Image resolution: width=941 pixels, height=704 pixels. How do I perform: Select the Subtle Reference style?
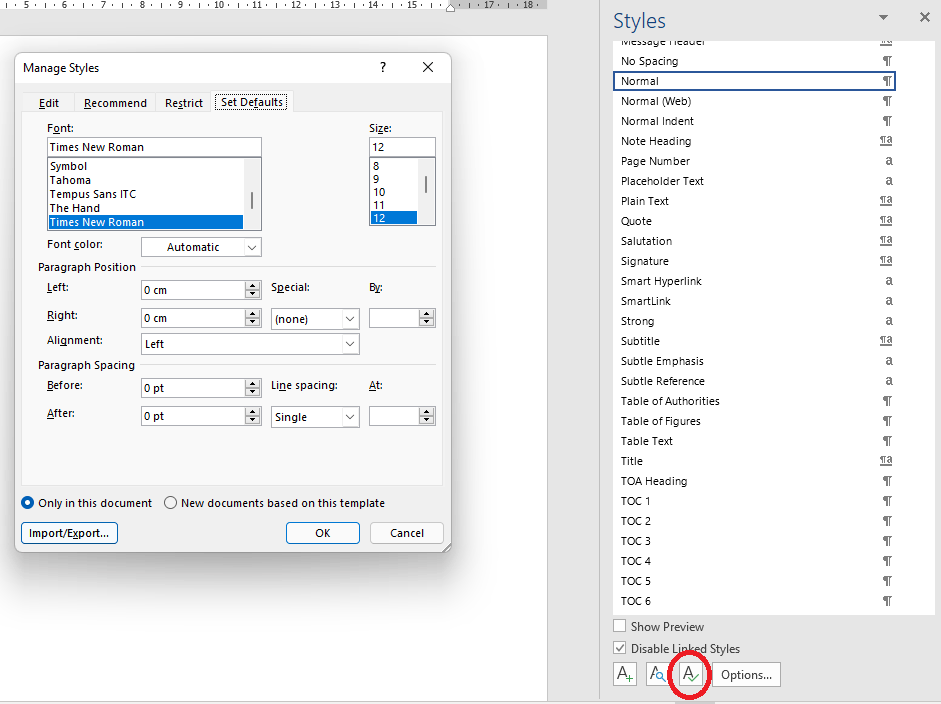(x=754, y=381)
